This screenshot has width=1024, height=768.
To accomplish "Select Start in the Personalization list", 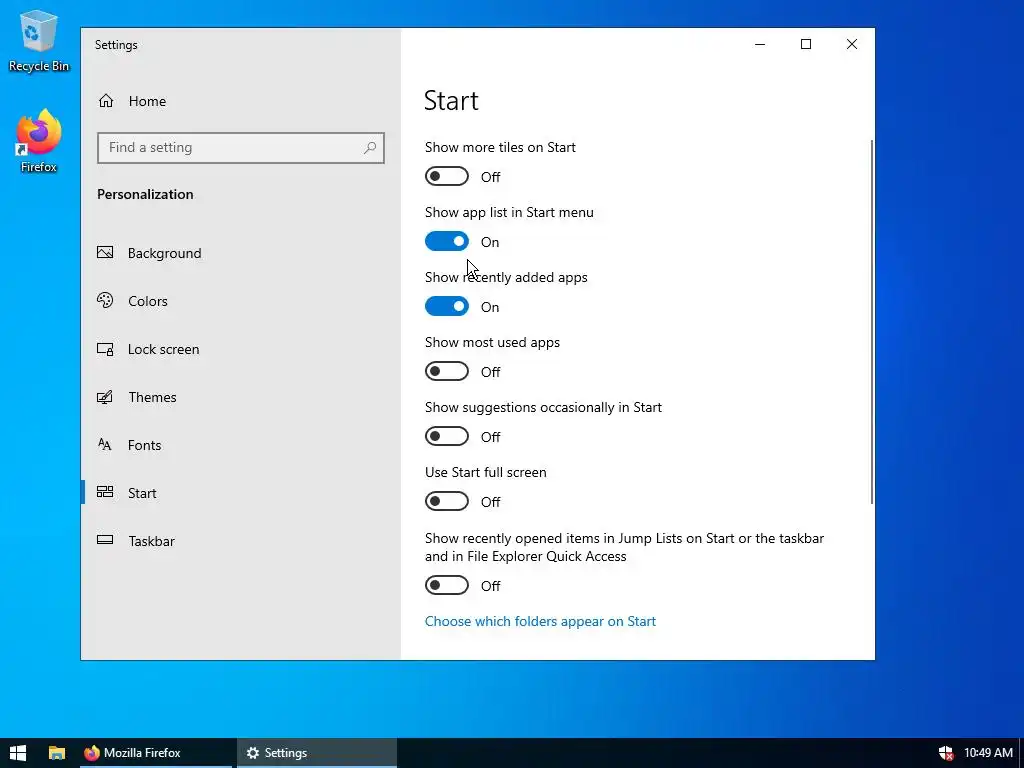I will [x=240, y=493].
